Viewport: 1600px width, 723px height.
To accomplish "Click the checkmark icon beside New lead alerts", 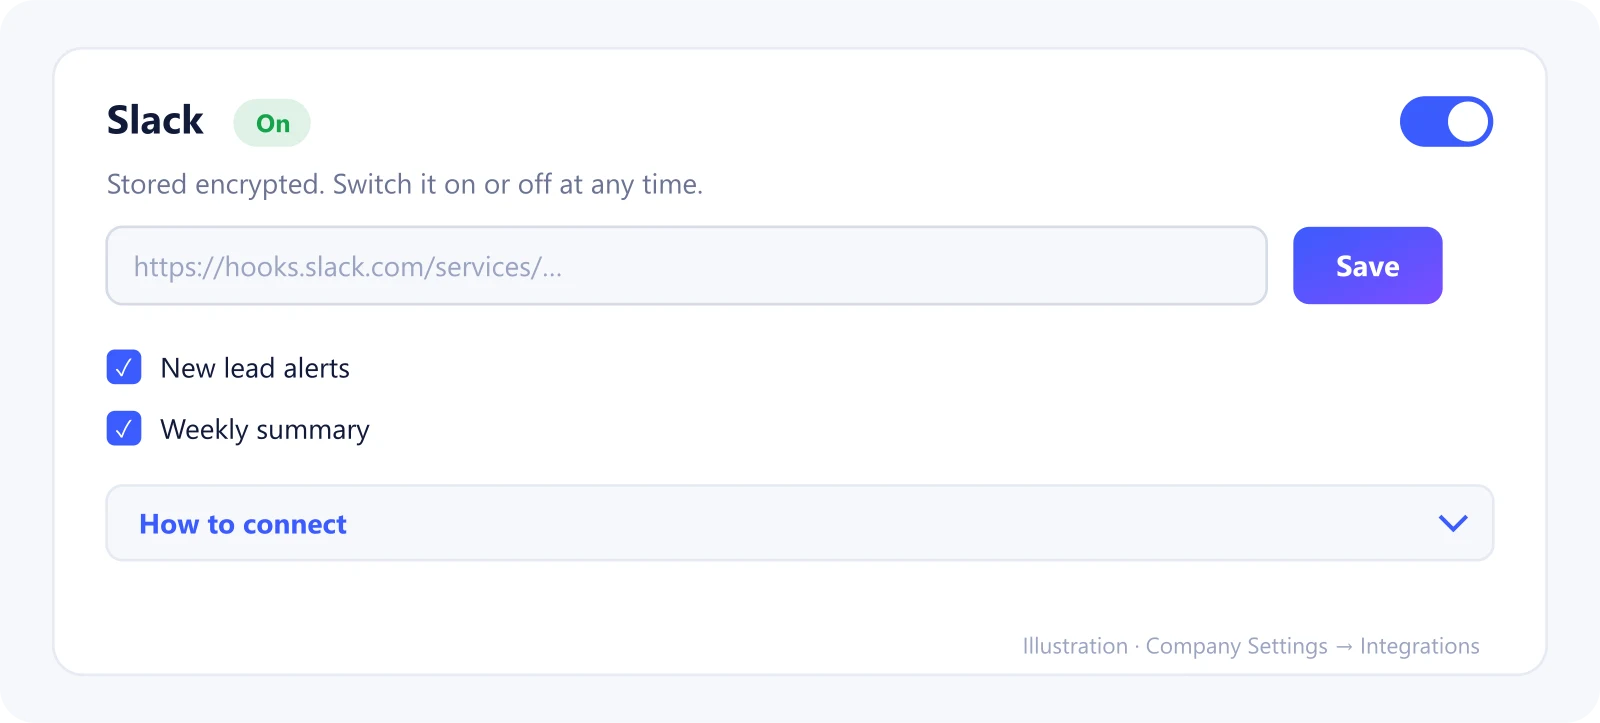I will click(124, 368).
